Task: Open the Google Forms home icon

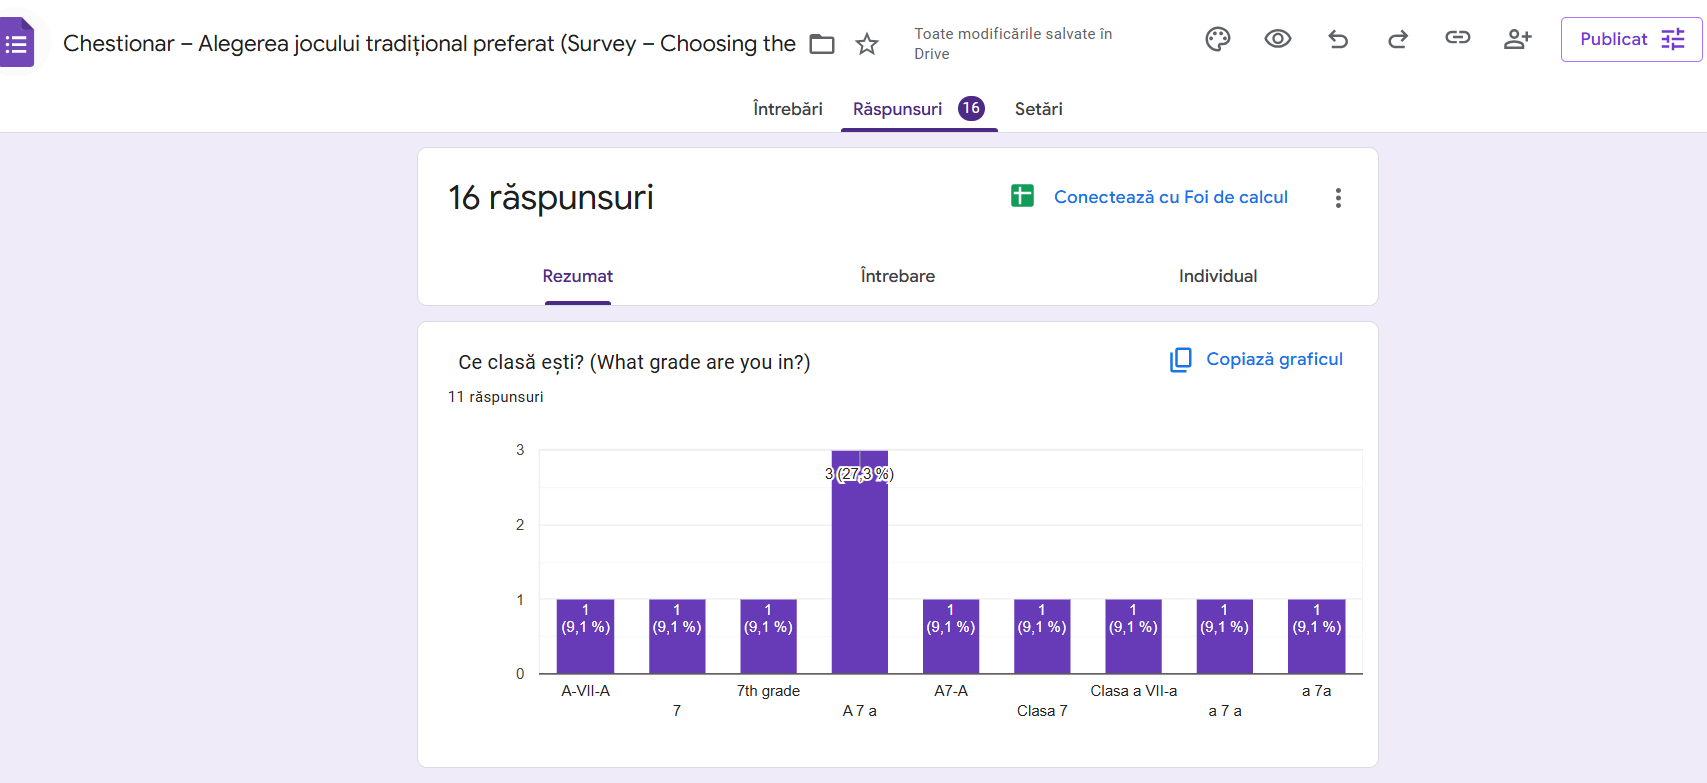Action: [17, 43]
